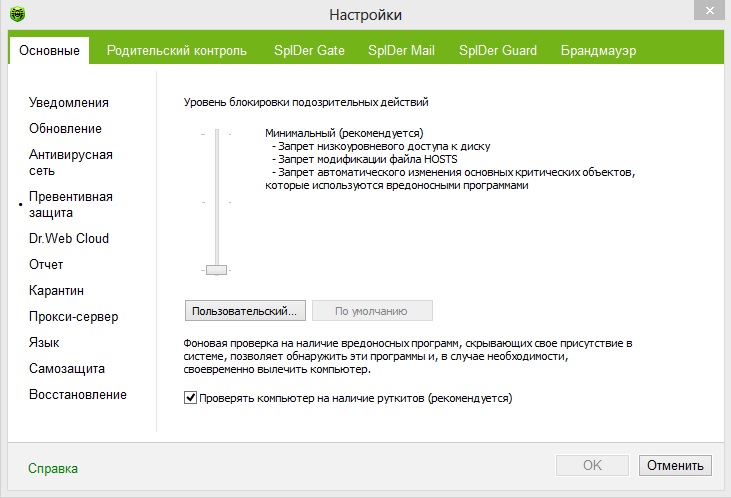
Task: Open Антивирусная сеть settings section
Action: [x=71, y=162]
